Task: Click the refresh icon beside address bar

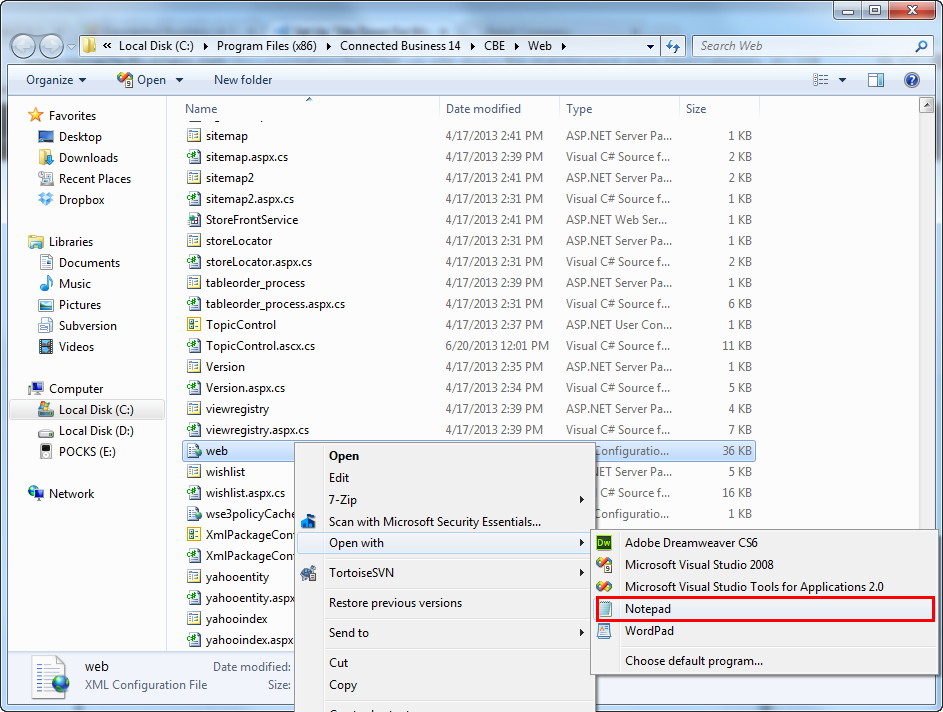Action: [674, 46]
